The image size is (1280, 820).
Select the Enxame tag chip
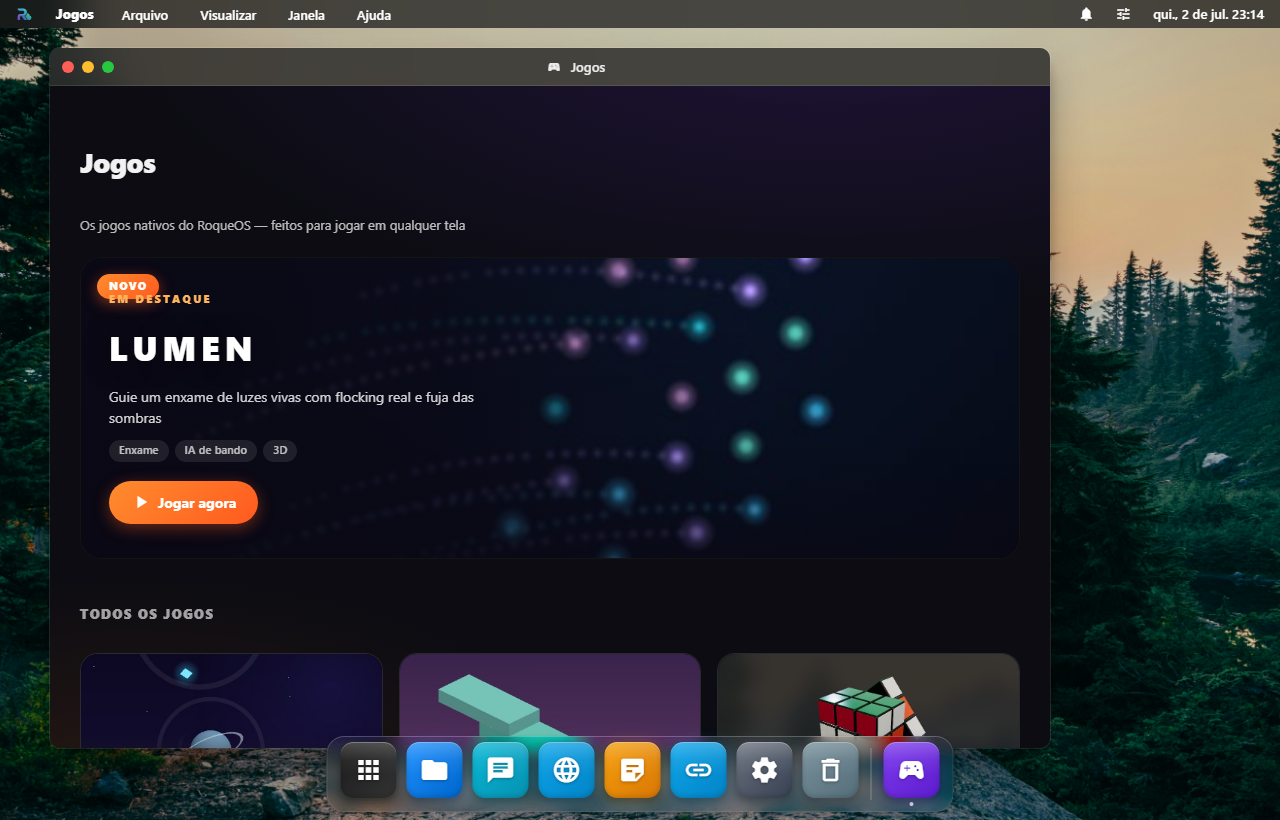(139, 450)
